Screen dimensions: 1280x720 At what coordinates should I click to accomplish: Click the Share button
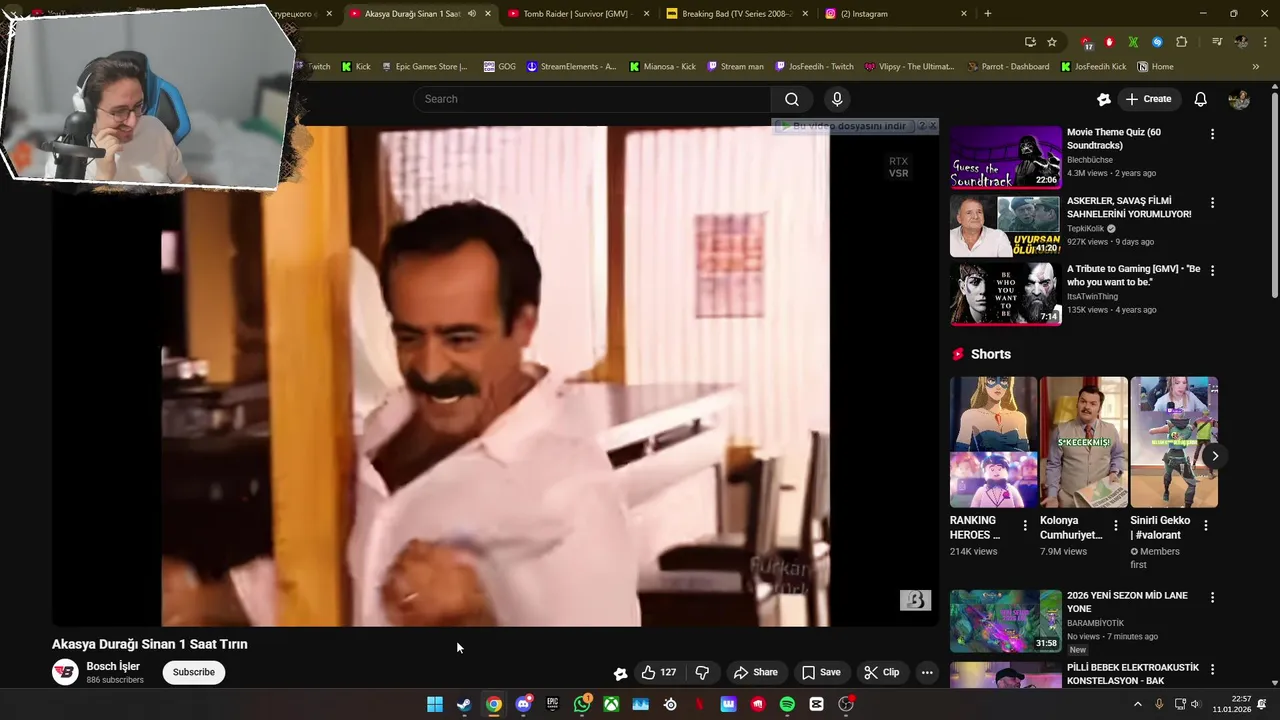[755, 672]
